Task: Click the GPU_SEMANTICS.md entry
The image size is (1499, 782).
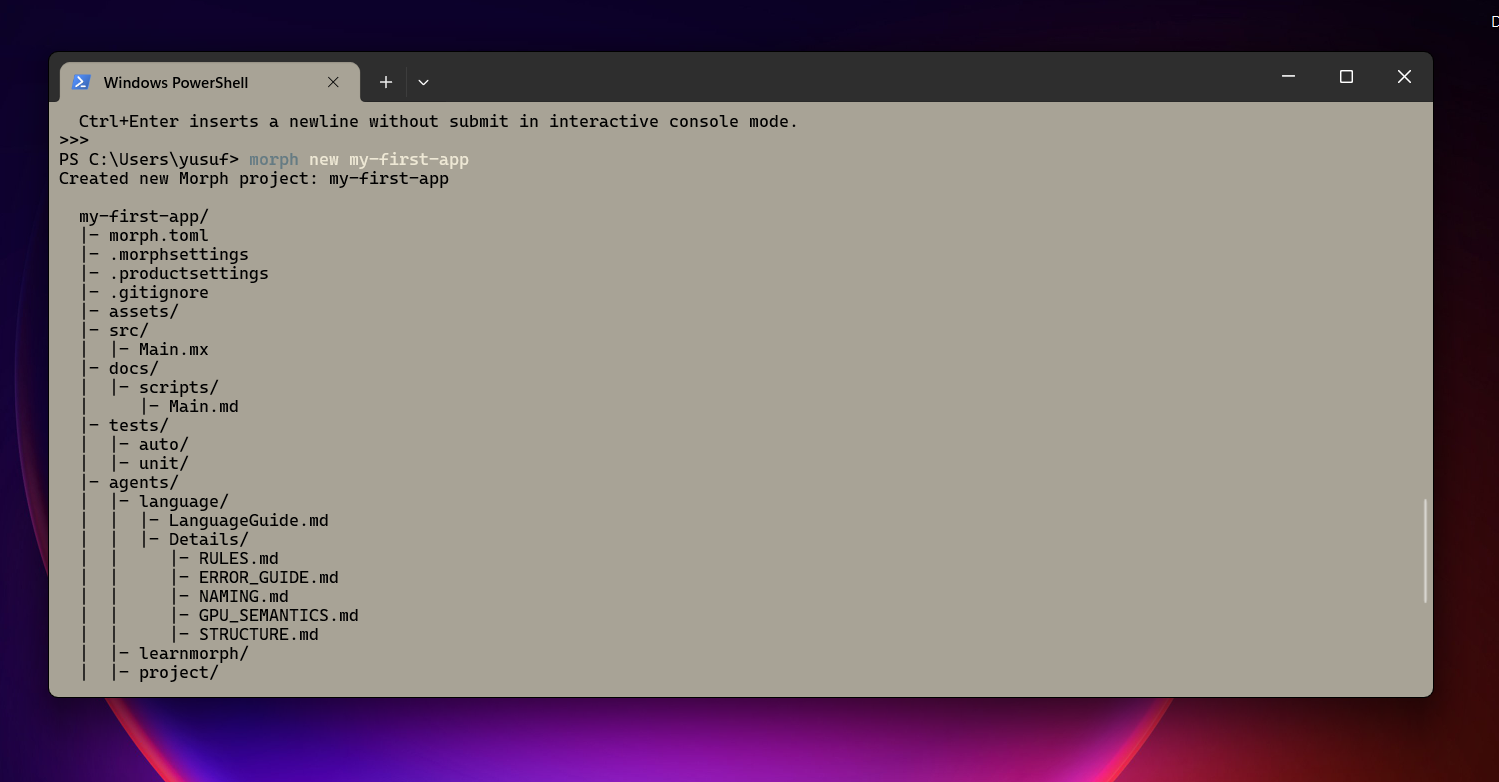Action: coord(278,615)
